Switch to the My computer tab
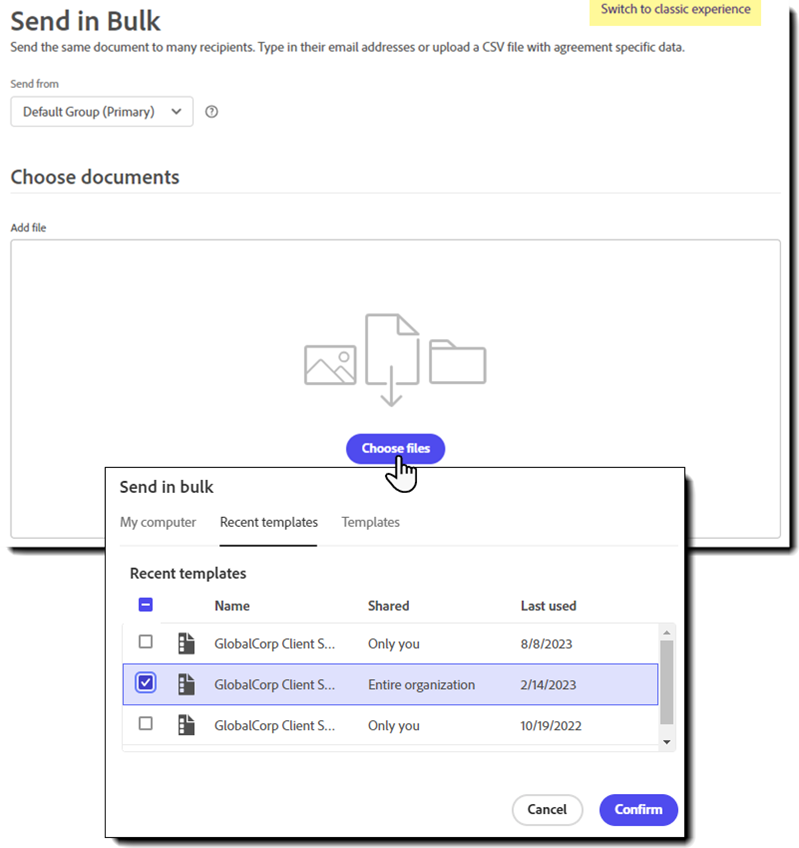This screenshot has width=799, height=848. pyautogui.click(x=158, y=522)
